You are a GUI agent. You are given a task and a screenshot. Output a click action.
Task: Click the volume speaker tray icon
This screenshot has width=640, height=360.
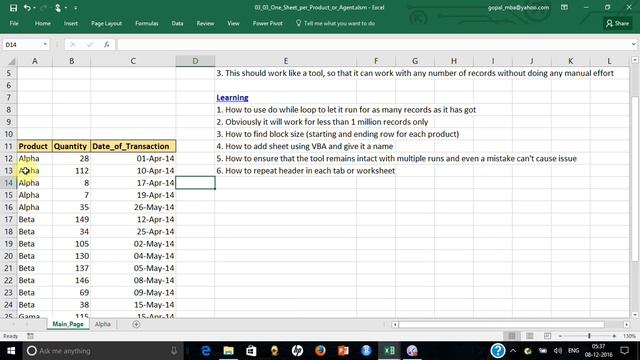pyautogui.click(x=558, y=351)
